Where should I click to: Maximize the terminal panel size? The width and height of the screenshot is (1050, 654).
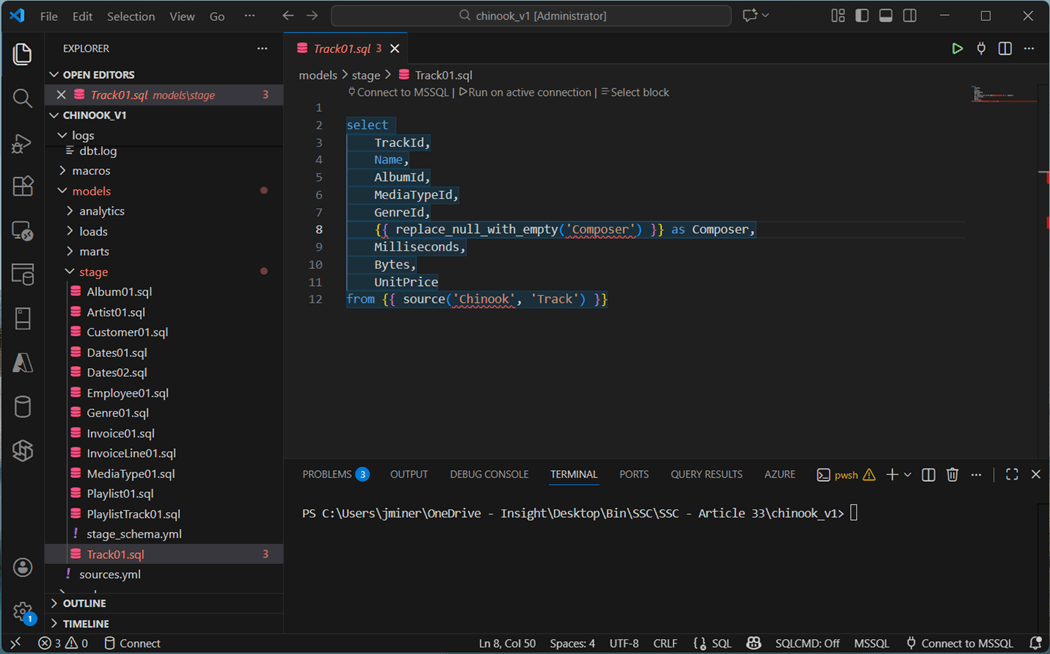click(x=1012, y=475)
